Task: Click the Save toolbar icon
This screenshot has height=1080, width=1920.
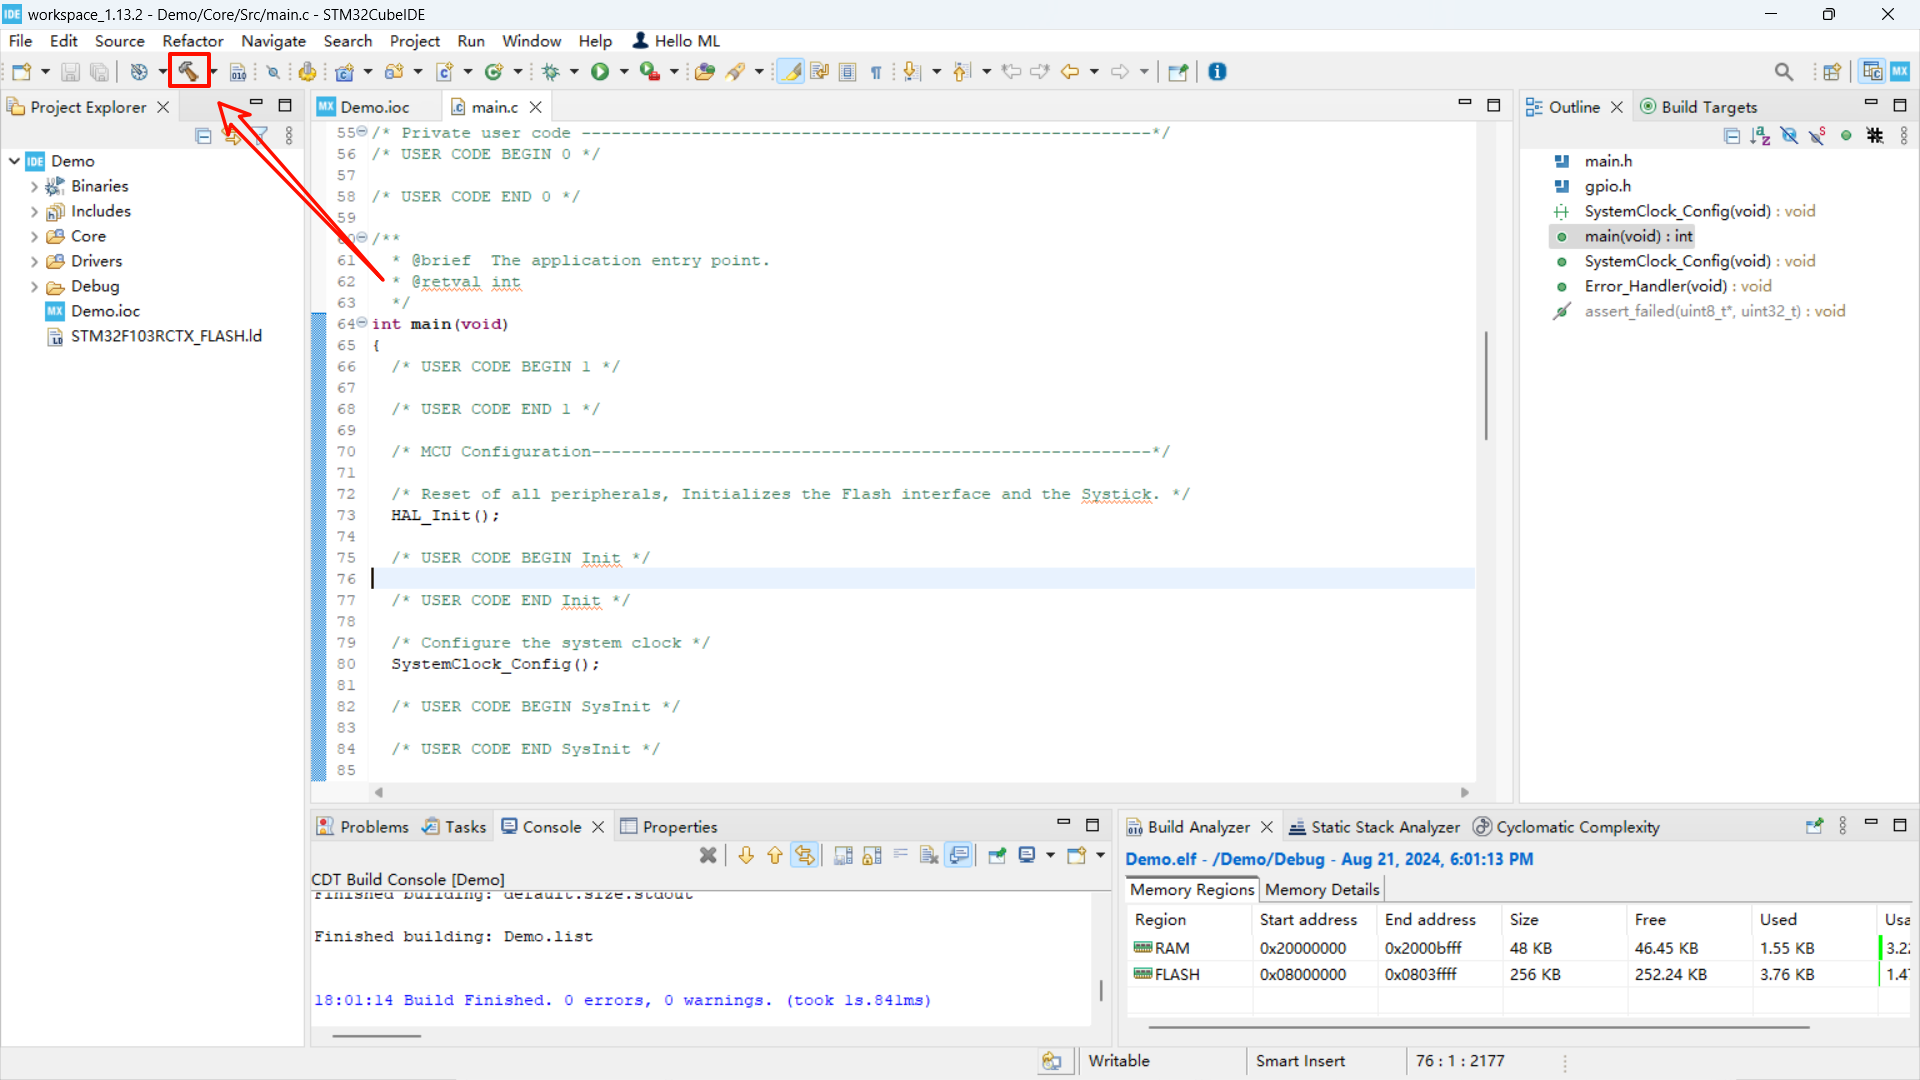Action: pyautogui.click(x=70, y=72)
